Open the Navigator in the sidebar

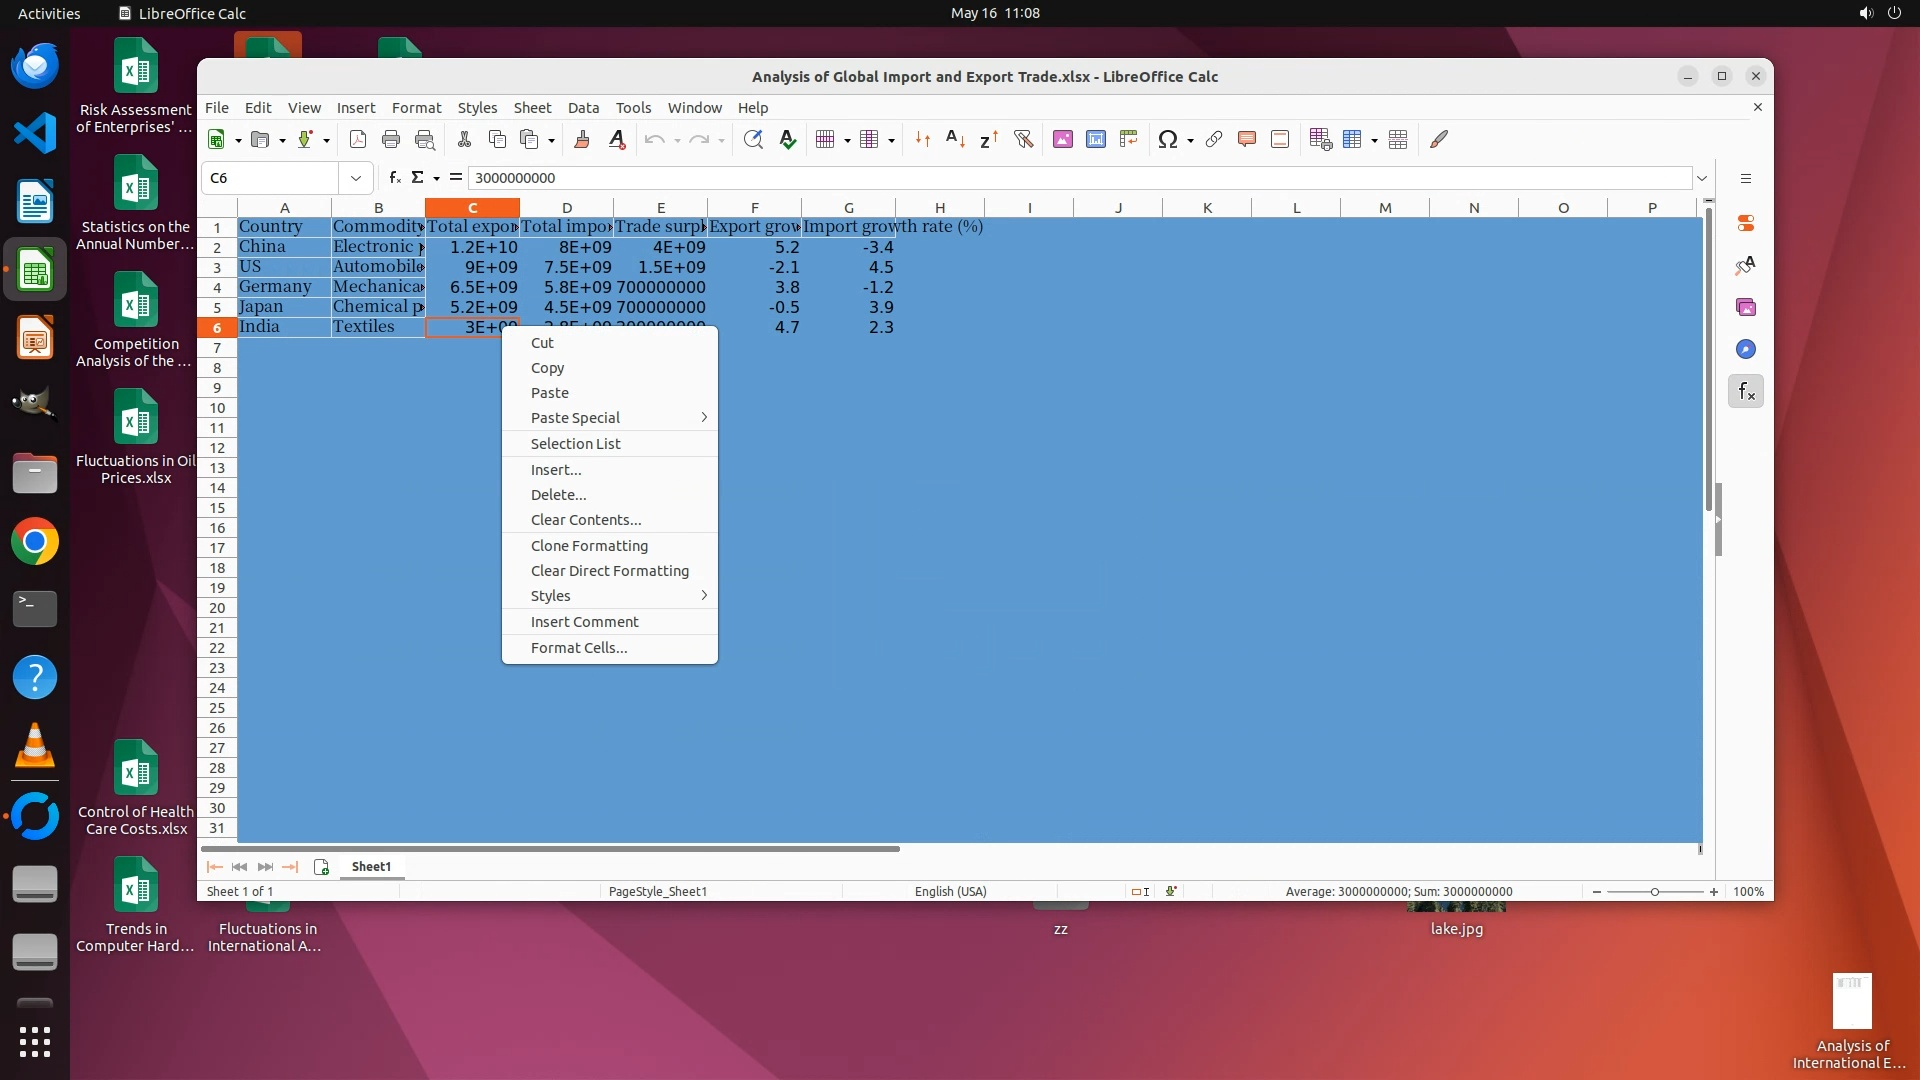pyautogui.click(x=1746, y=349)
